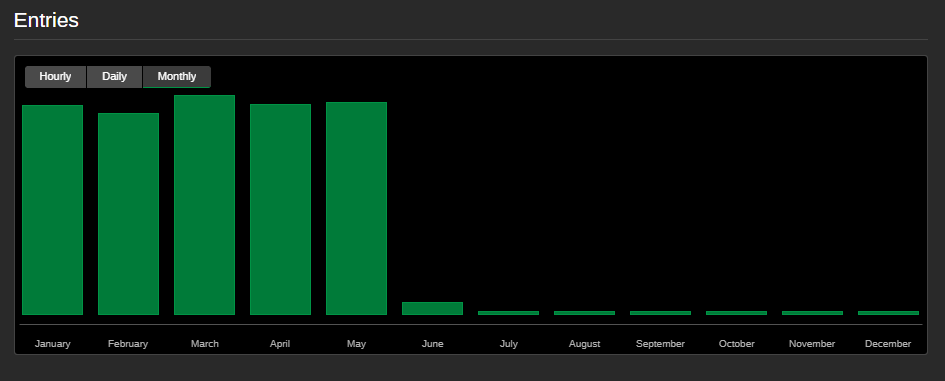Click the "February" axis label
Viewport: 945px width, 381px height.
128,344
